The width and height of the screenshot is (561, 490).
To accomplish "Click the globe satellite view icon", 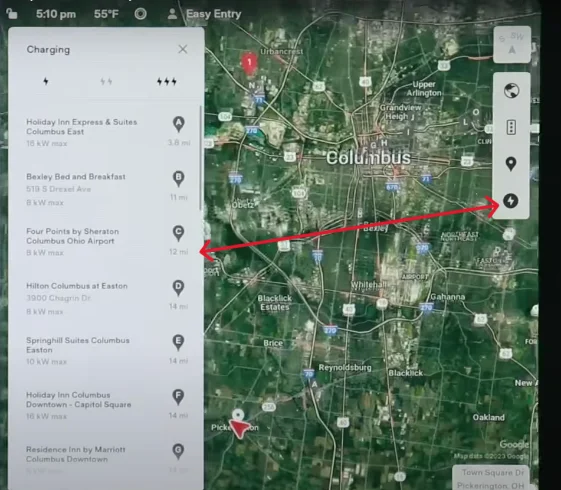I will (512, 90).
